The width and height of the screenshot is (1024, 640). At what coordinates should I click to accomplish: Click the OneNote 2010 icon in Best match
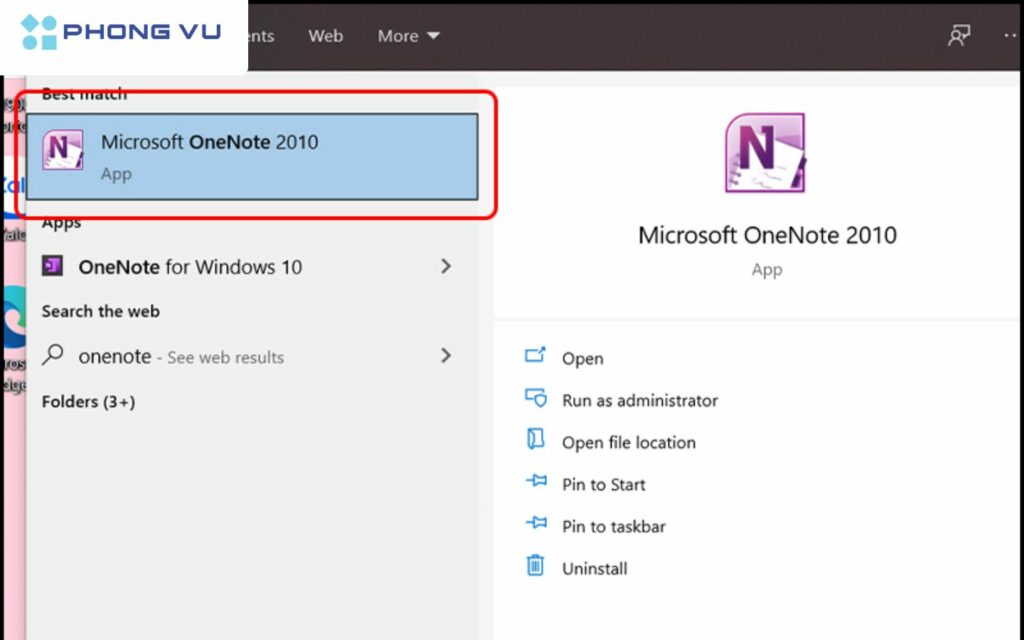coord(63,152)
